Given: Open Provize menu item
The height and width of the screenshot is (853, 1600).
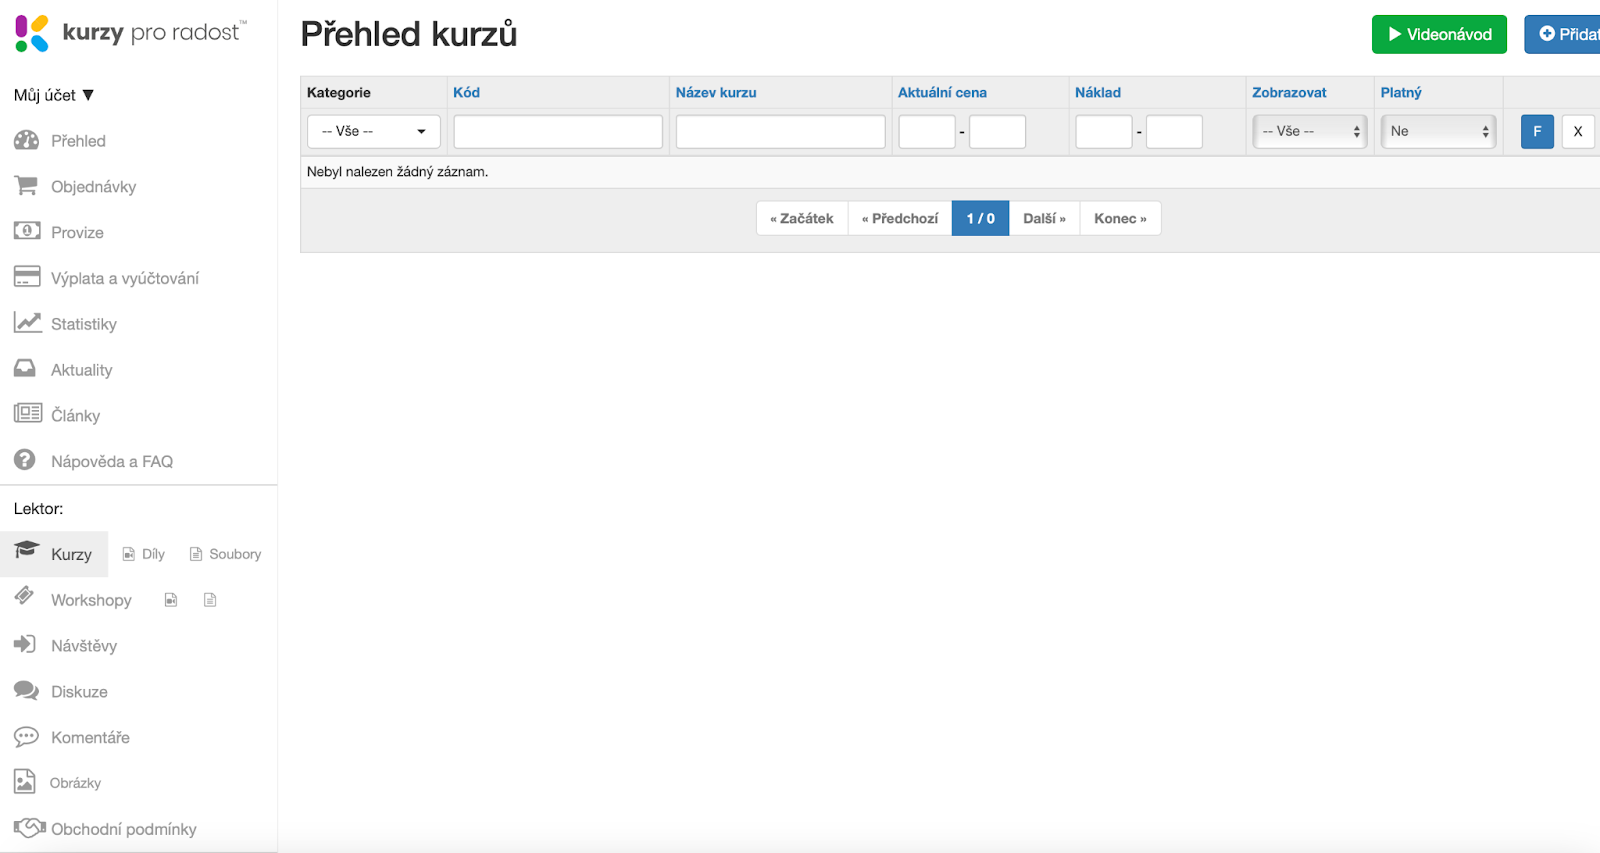Looking at the screenshot, I should click(77, 233).
